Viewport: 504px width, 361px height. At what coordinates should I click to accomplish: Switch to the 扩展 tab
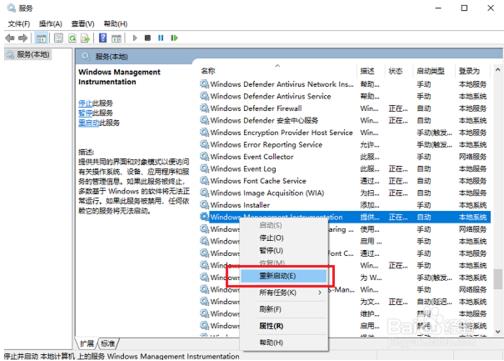[x=87, y=343]
